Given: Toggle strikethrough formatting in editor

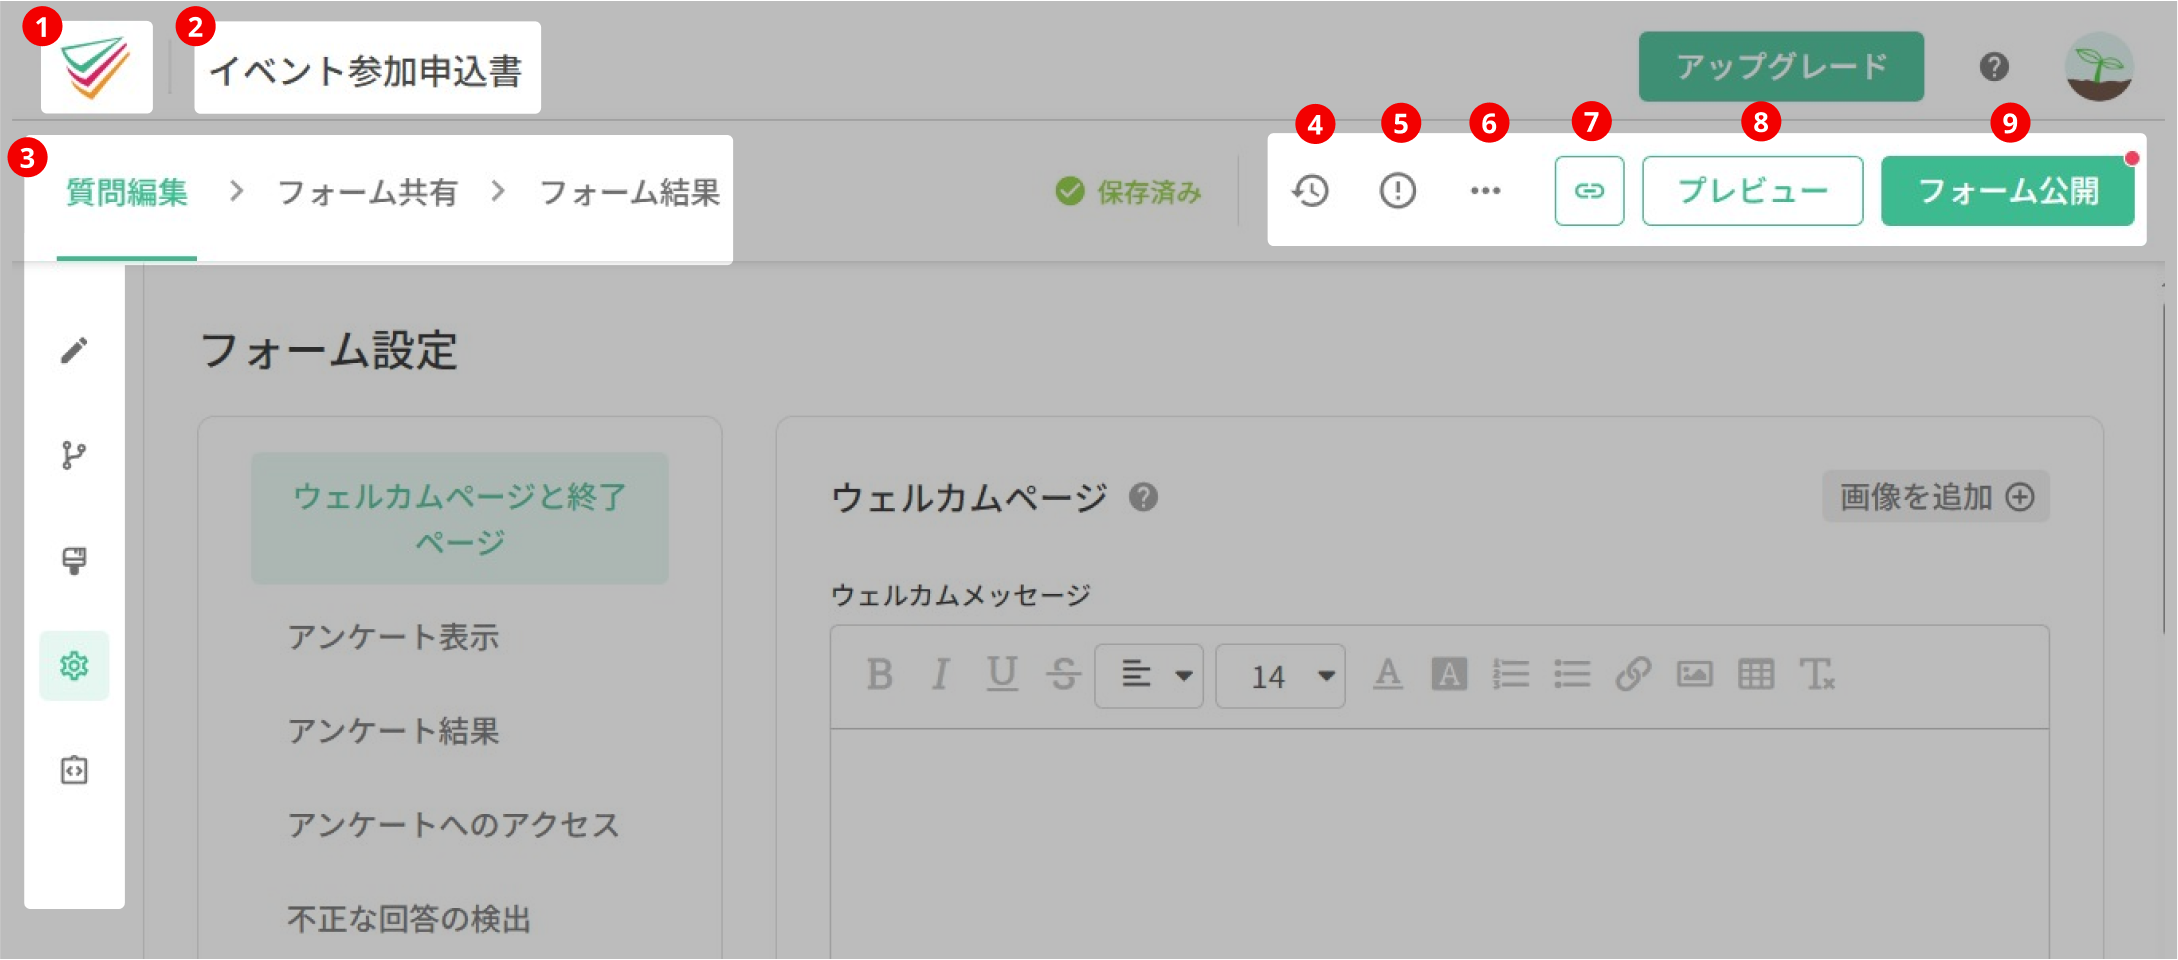Looking at the screenshot, I should [x=1063, y=675].
